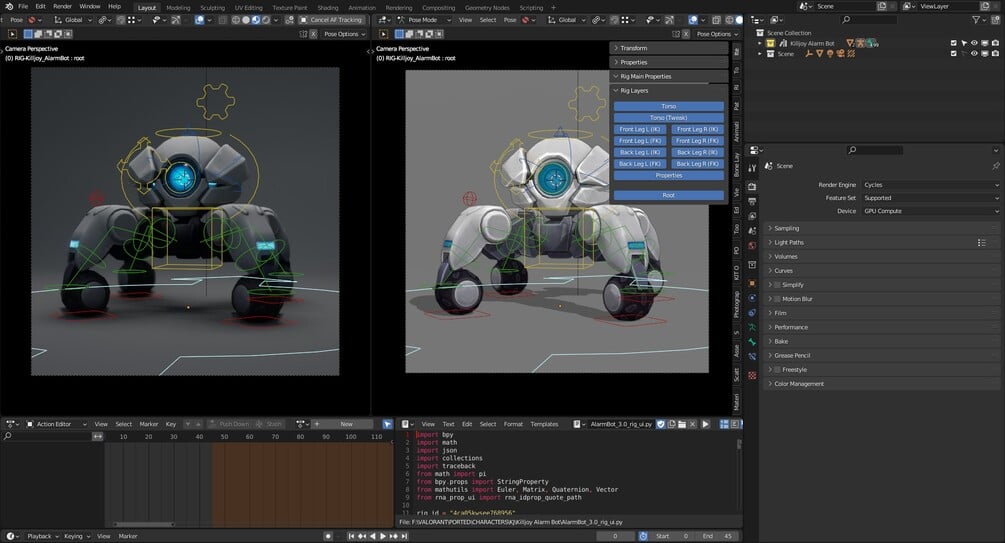Switch to the Scripting workspace tab
This screenshot has width=1005, height=543.
[531, 8]
